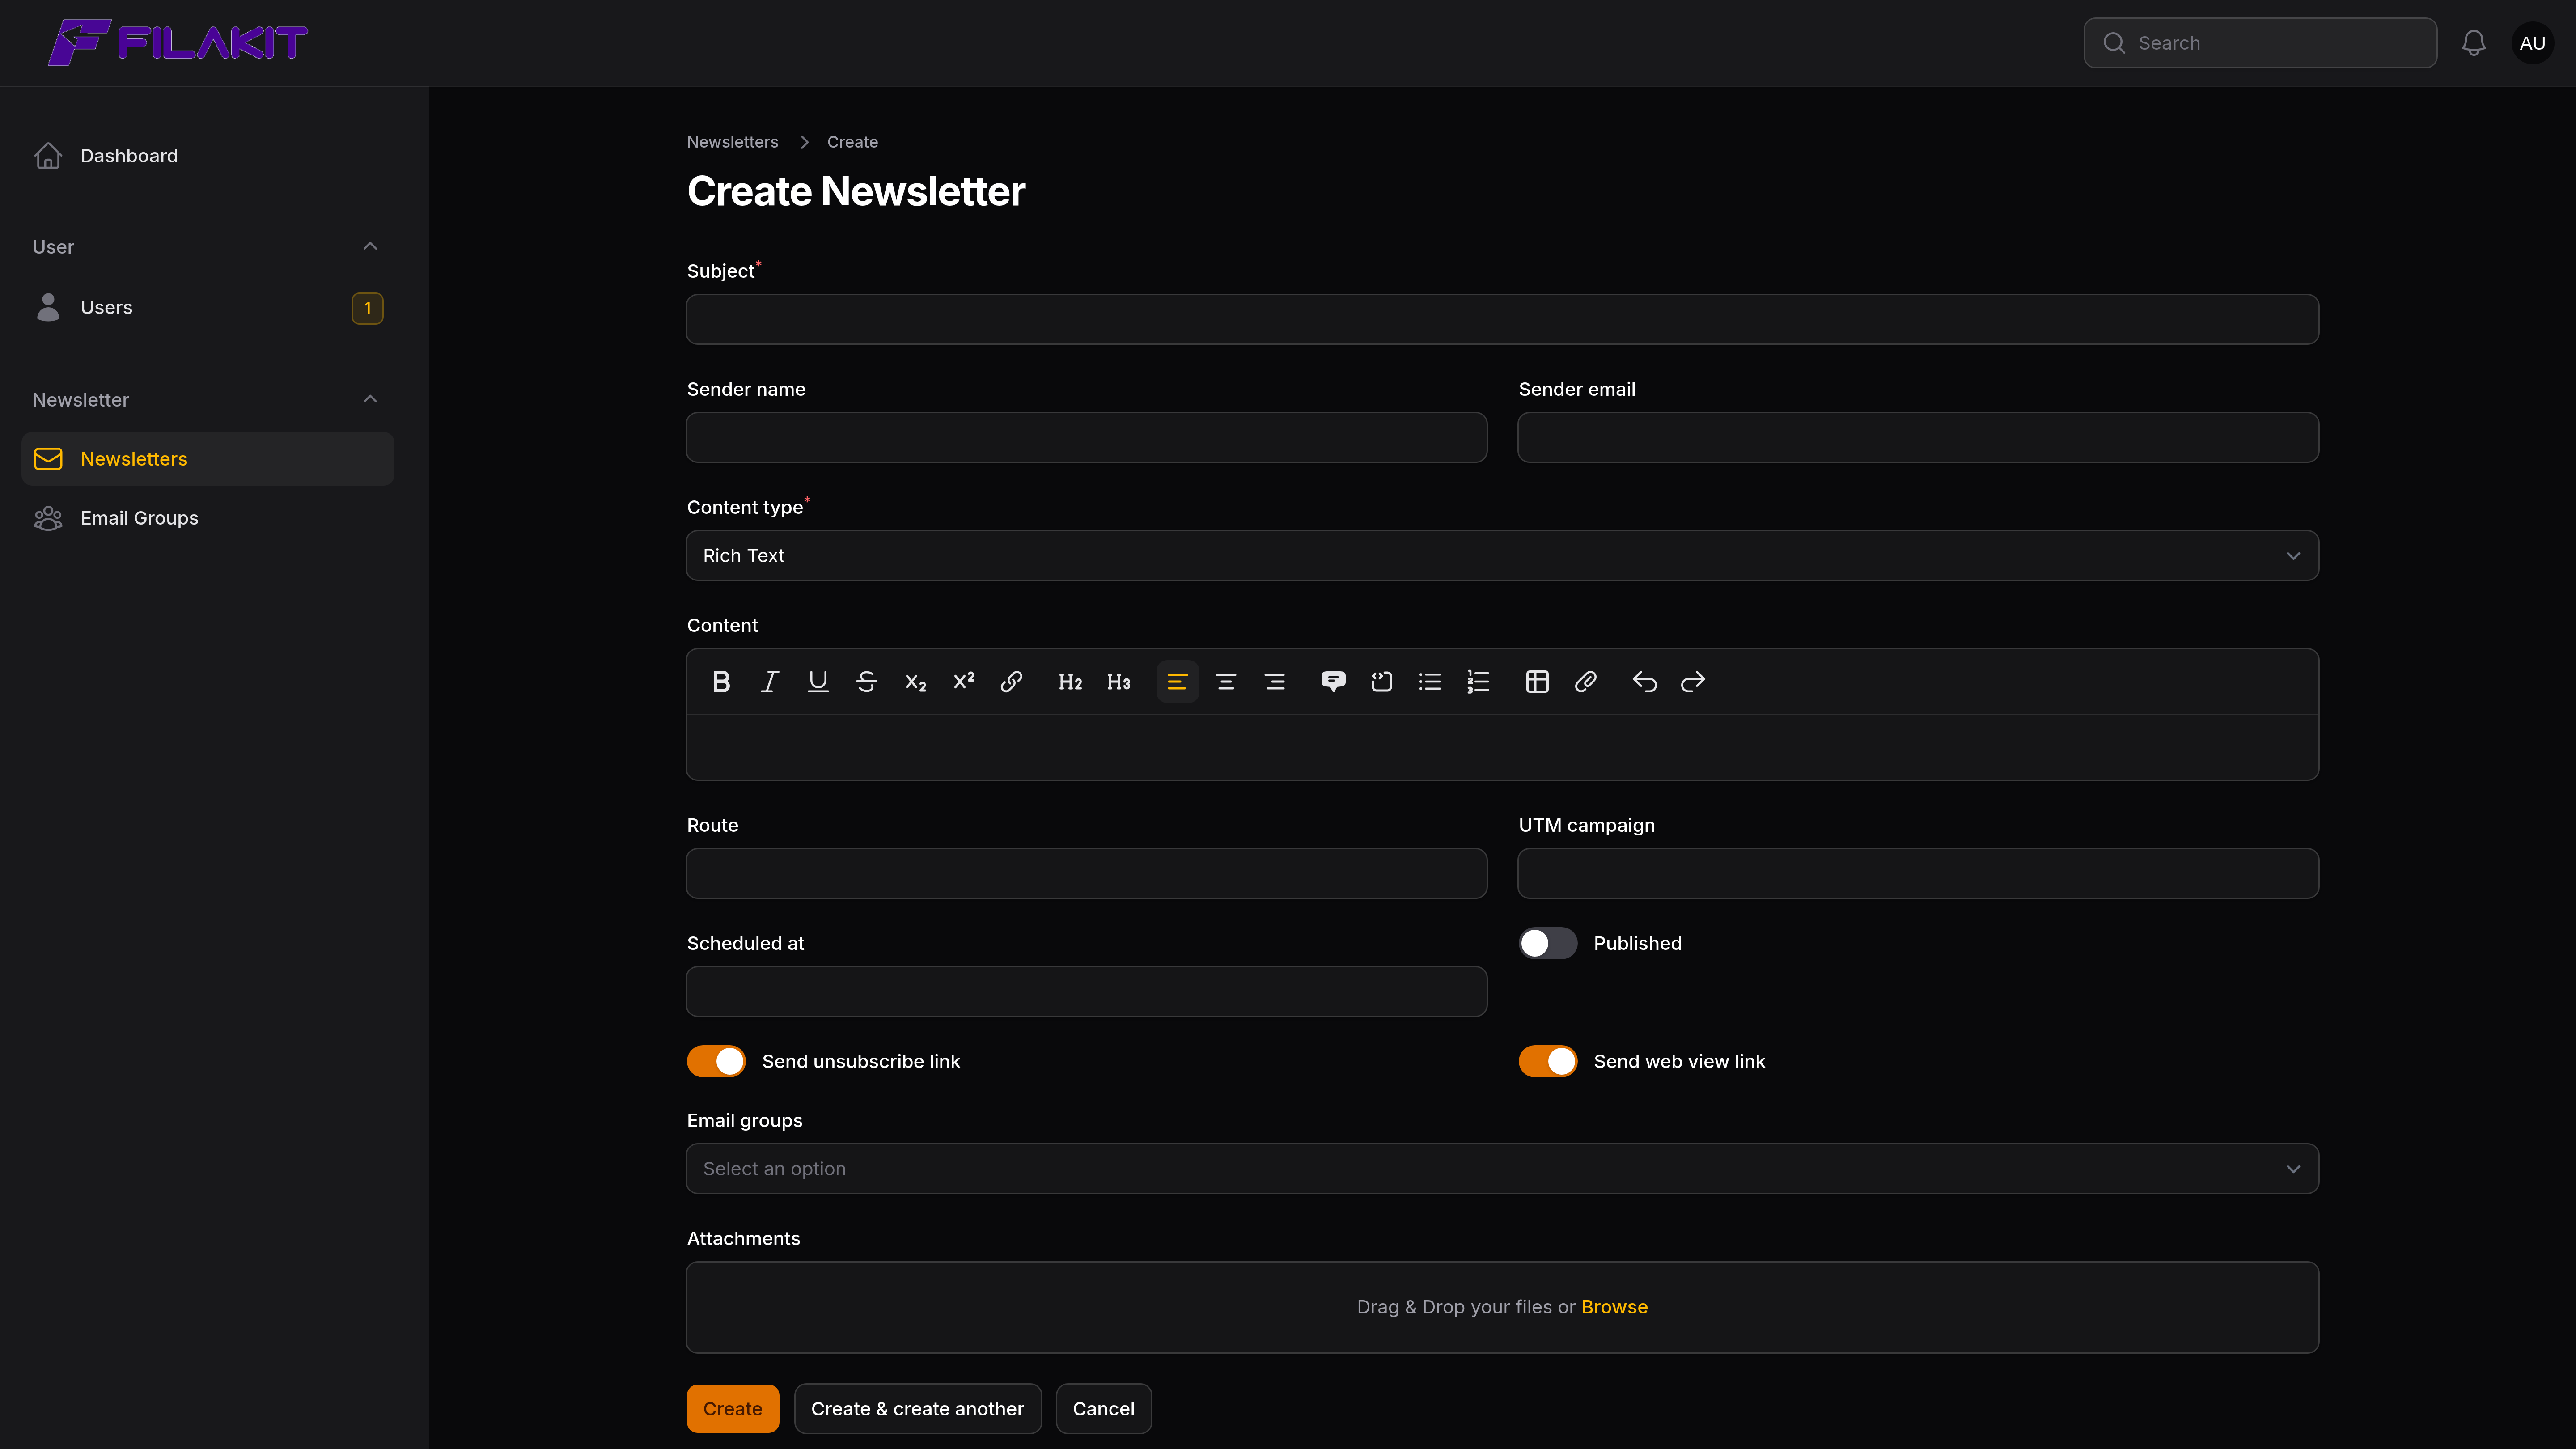This screenshot has height=1449, width=2576.
Task: Open notifications bell
Action: click(2473, 43)
